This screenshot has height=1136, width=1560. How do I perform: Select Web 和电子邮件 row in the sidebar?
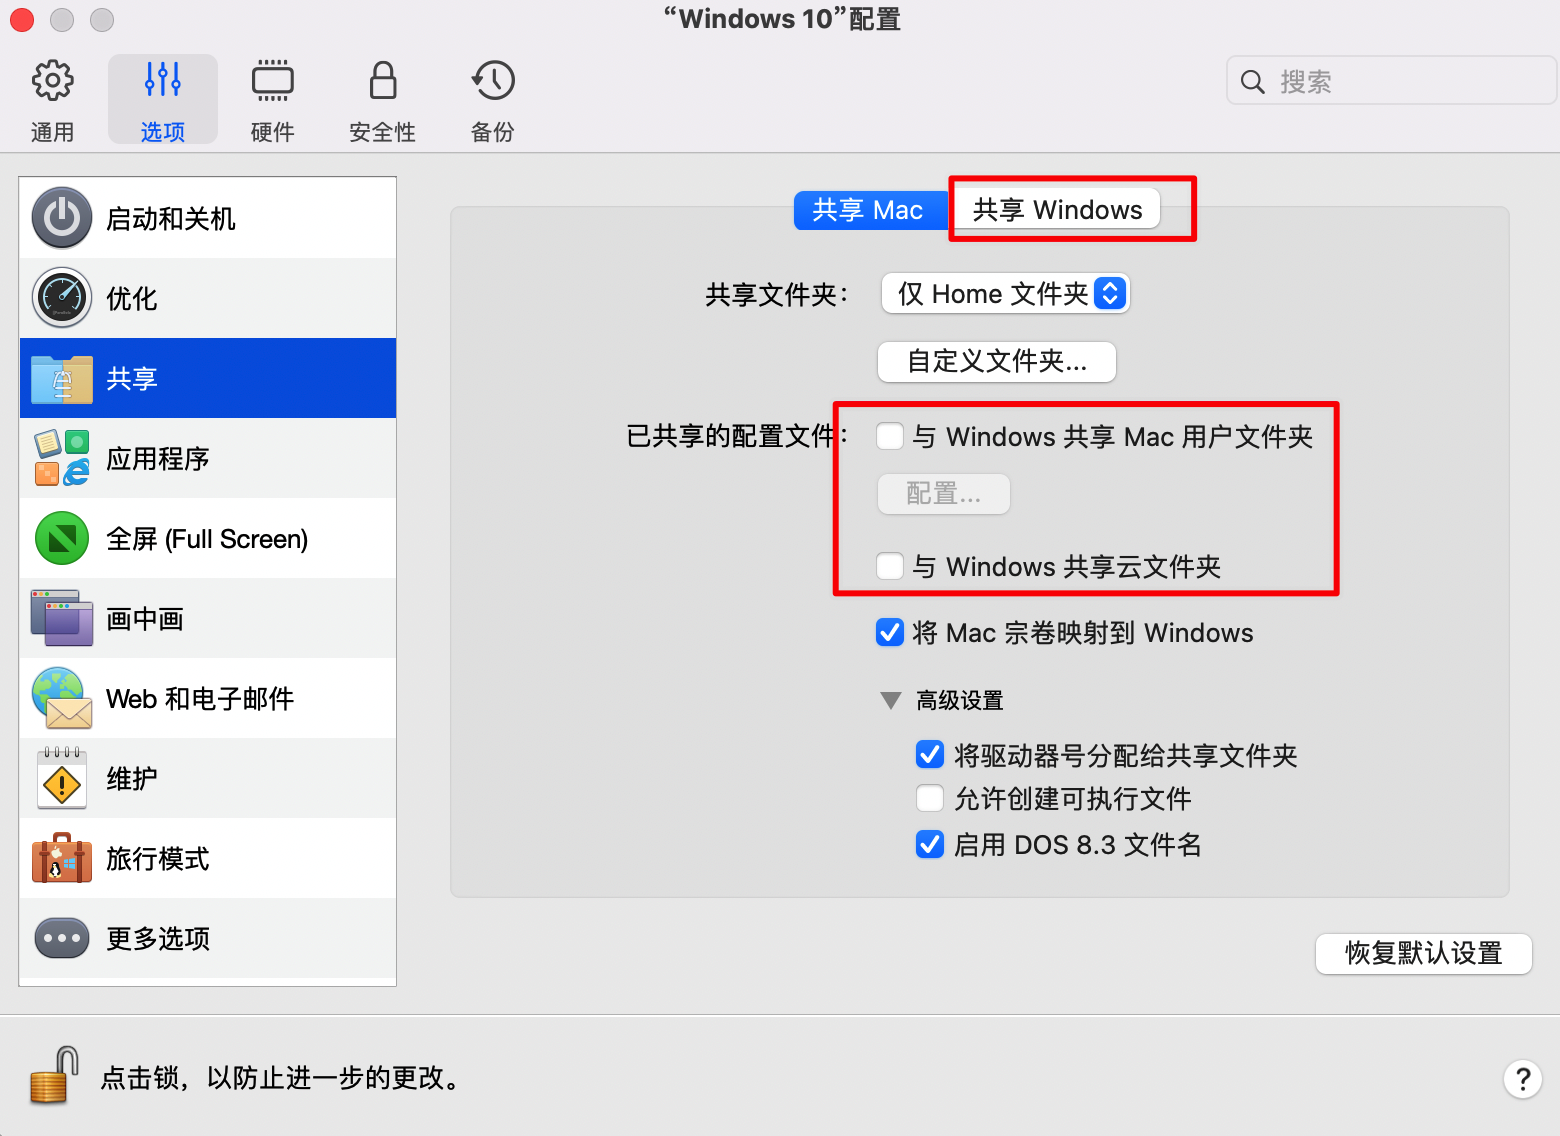point(208,698)
